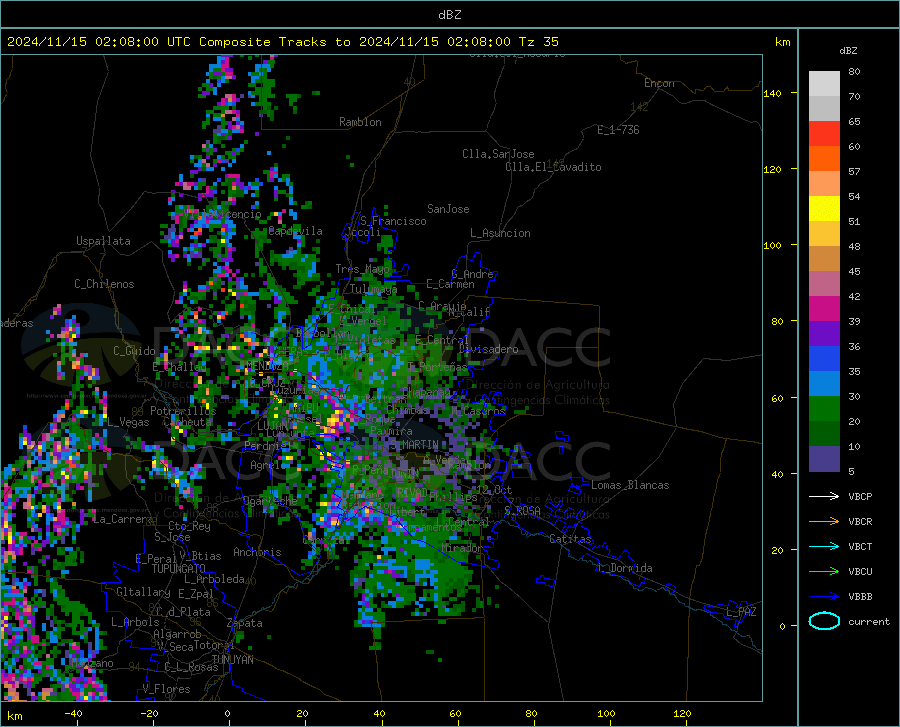Click the 'Lomas_Blancas' place label

coord(630,485)
